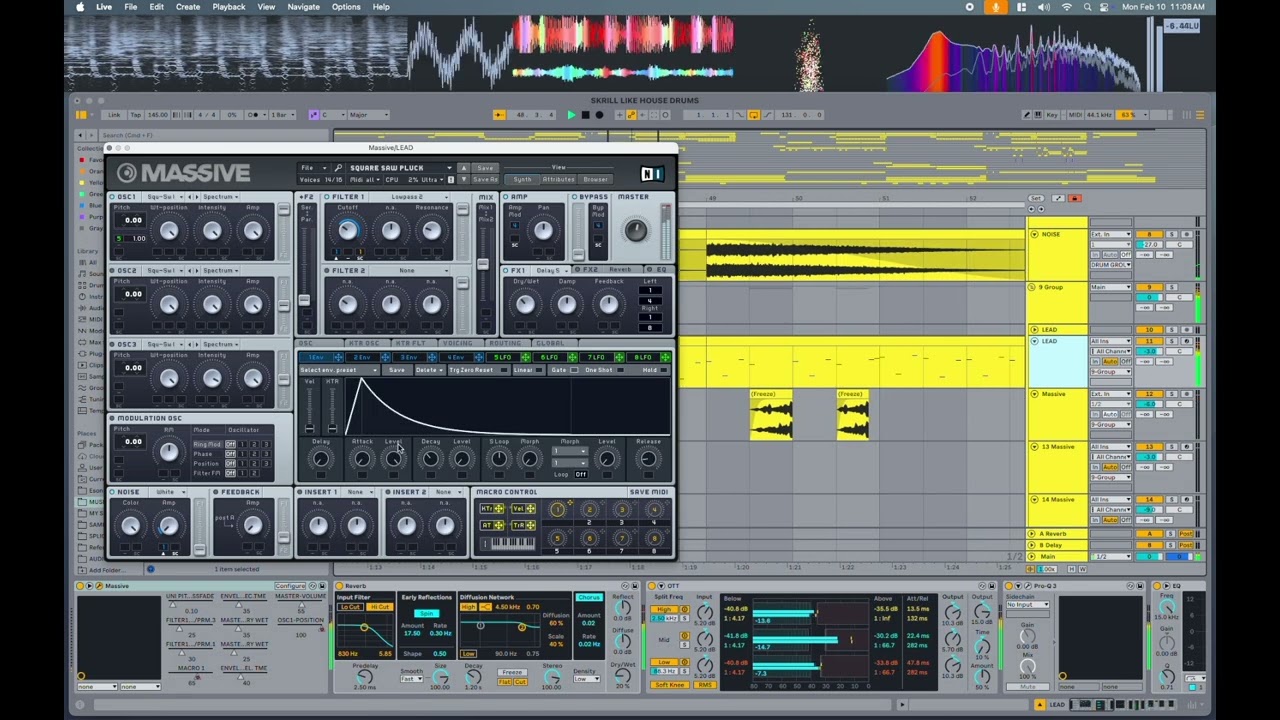Toggle the Bypass section indicator
The width and height of the screenshot is (1280, 720).
[x=575, y=197]
